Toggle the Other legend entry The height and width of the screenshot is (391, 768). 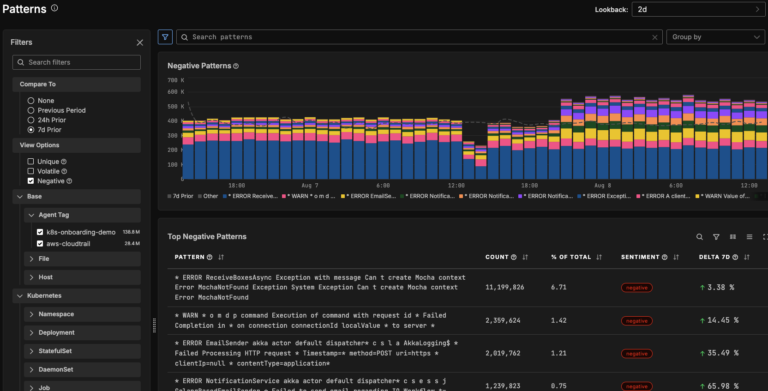(x=208, y=196)
